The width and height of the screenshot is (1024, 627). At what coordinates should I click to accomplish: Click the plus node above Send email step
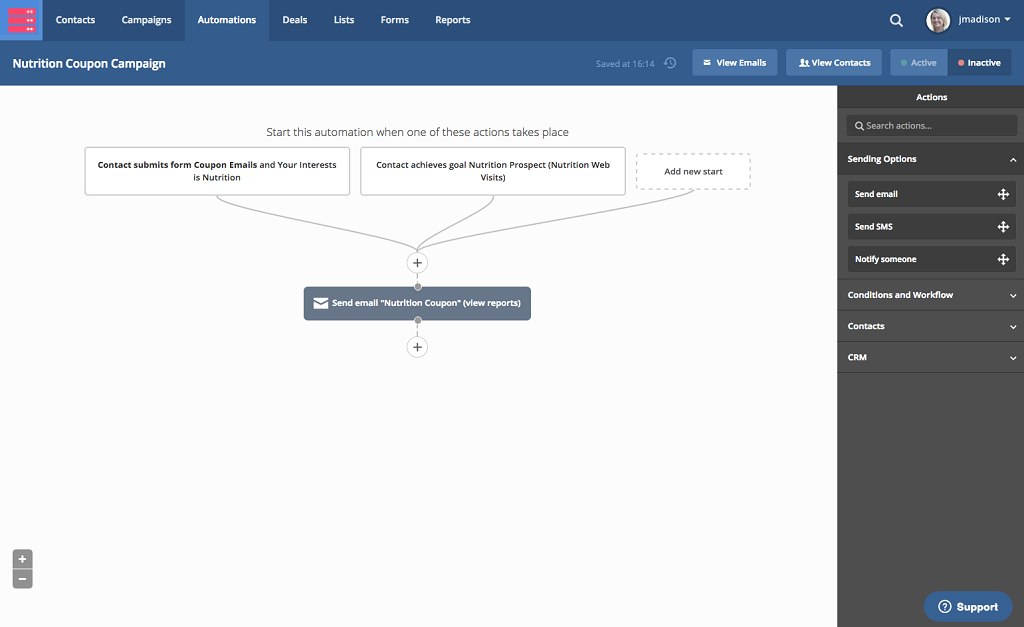[417, 263]
